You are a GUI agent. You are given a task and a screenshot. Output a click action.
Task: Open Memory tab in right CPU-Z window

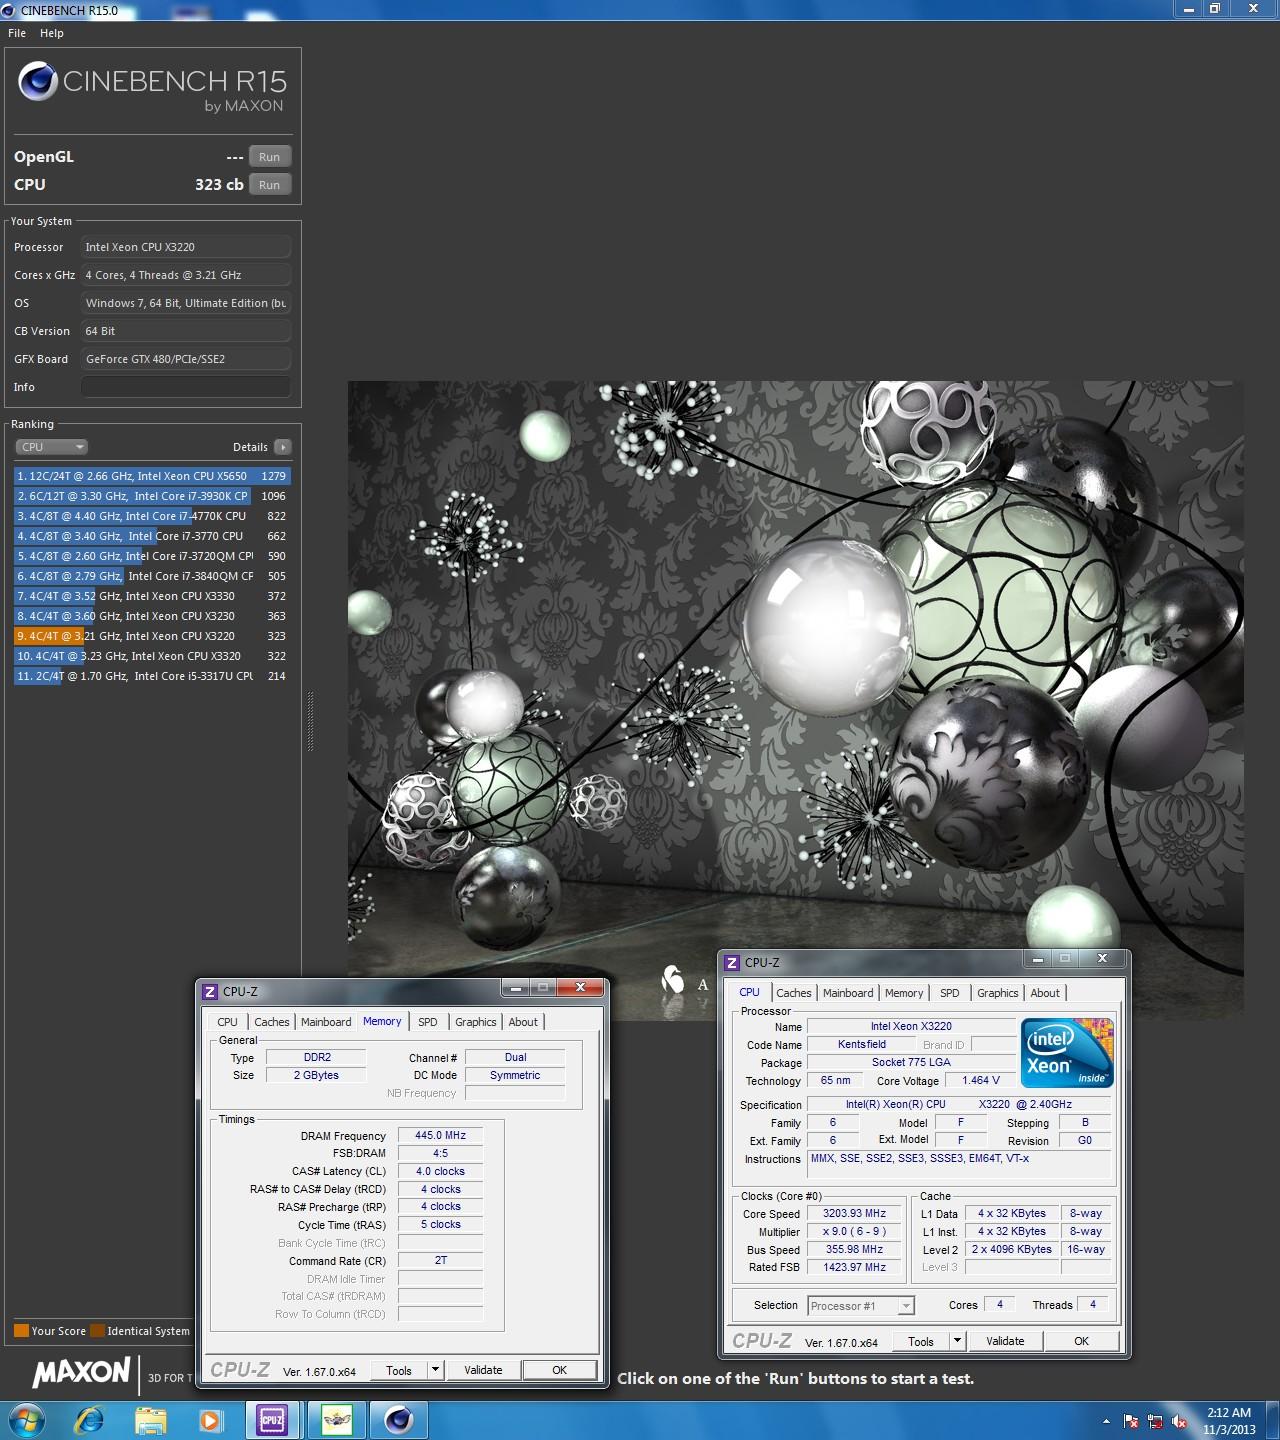(x=904, y=993)
